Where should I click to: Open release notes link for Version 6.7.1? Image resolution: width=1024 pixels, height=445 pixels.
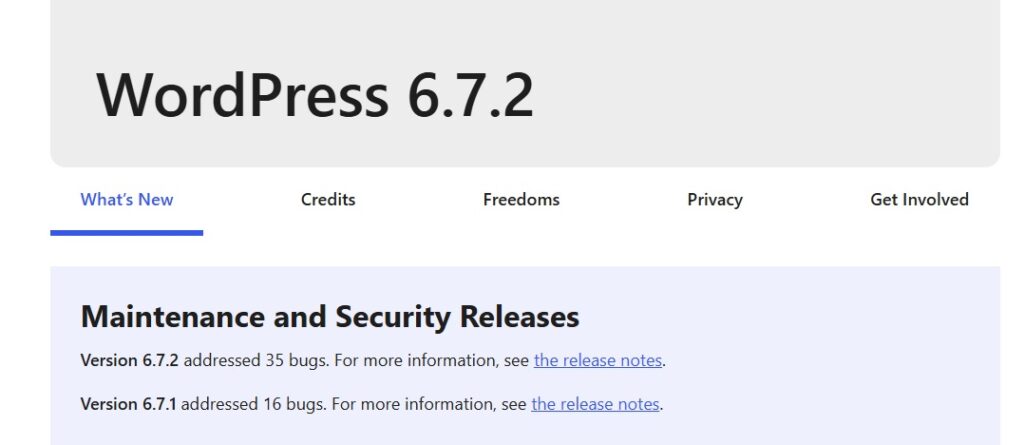coord(595,405)
